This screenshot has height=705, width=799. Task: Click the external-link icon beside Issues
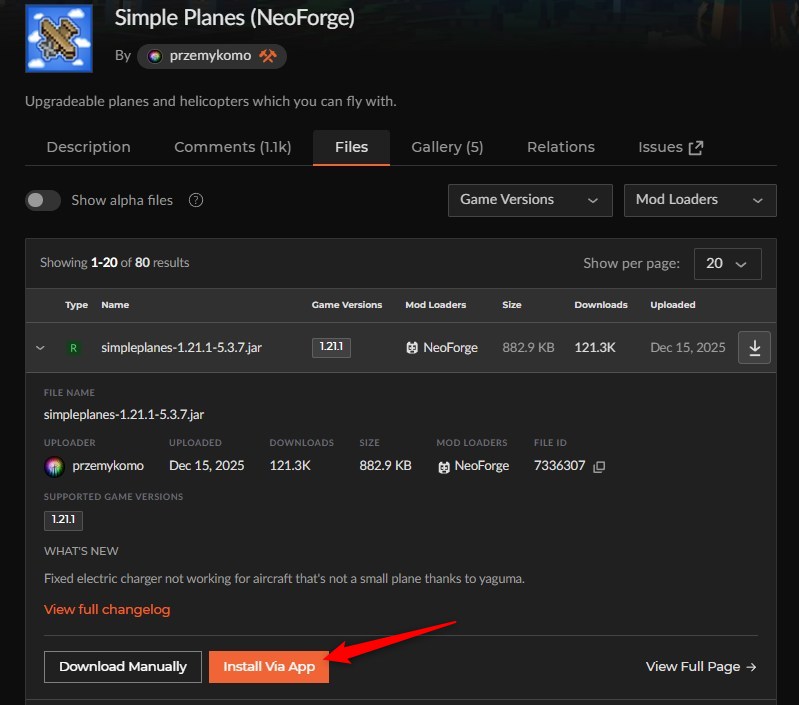(x=696, y=148)
